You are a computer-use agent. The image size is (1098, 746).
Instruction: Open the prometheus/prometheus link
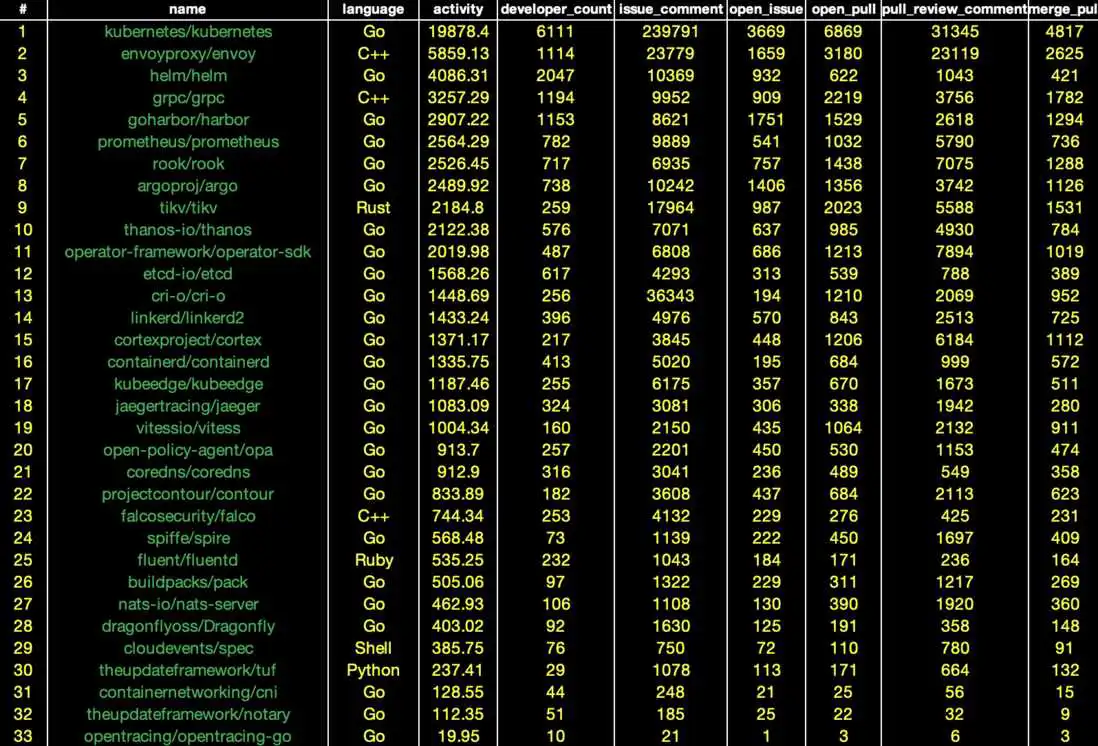pyautogui.click(x=188, y=141)
